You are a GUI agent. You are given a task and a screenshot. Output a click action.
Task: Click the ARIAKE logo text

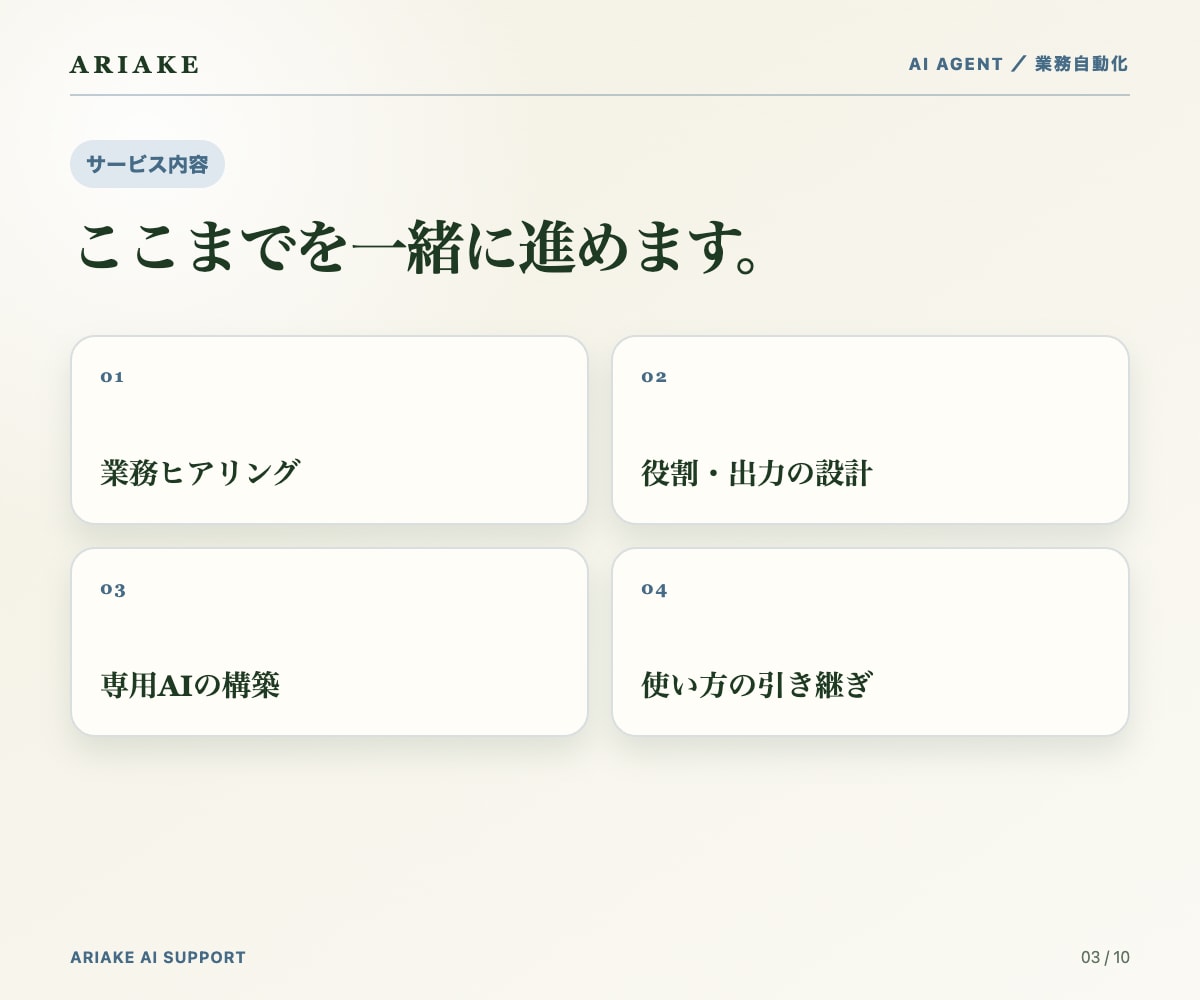[135, 65]
